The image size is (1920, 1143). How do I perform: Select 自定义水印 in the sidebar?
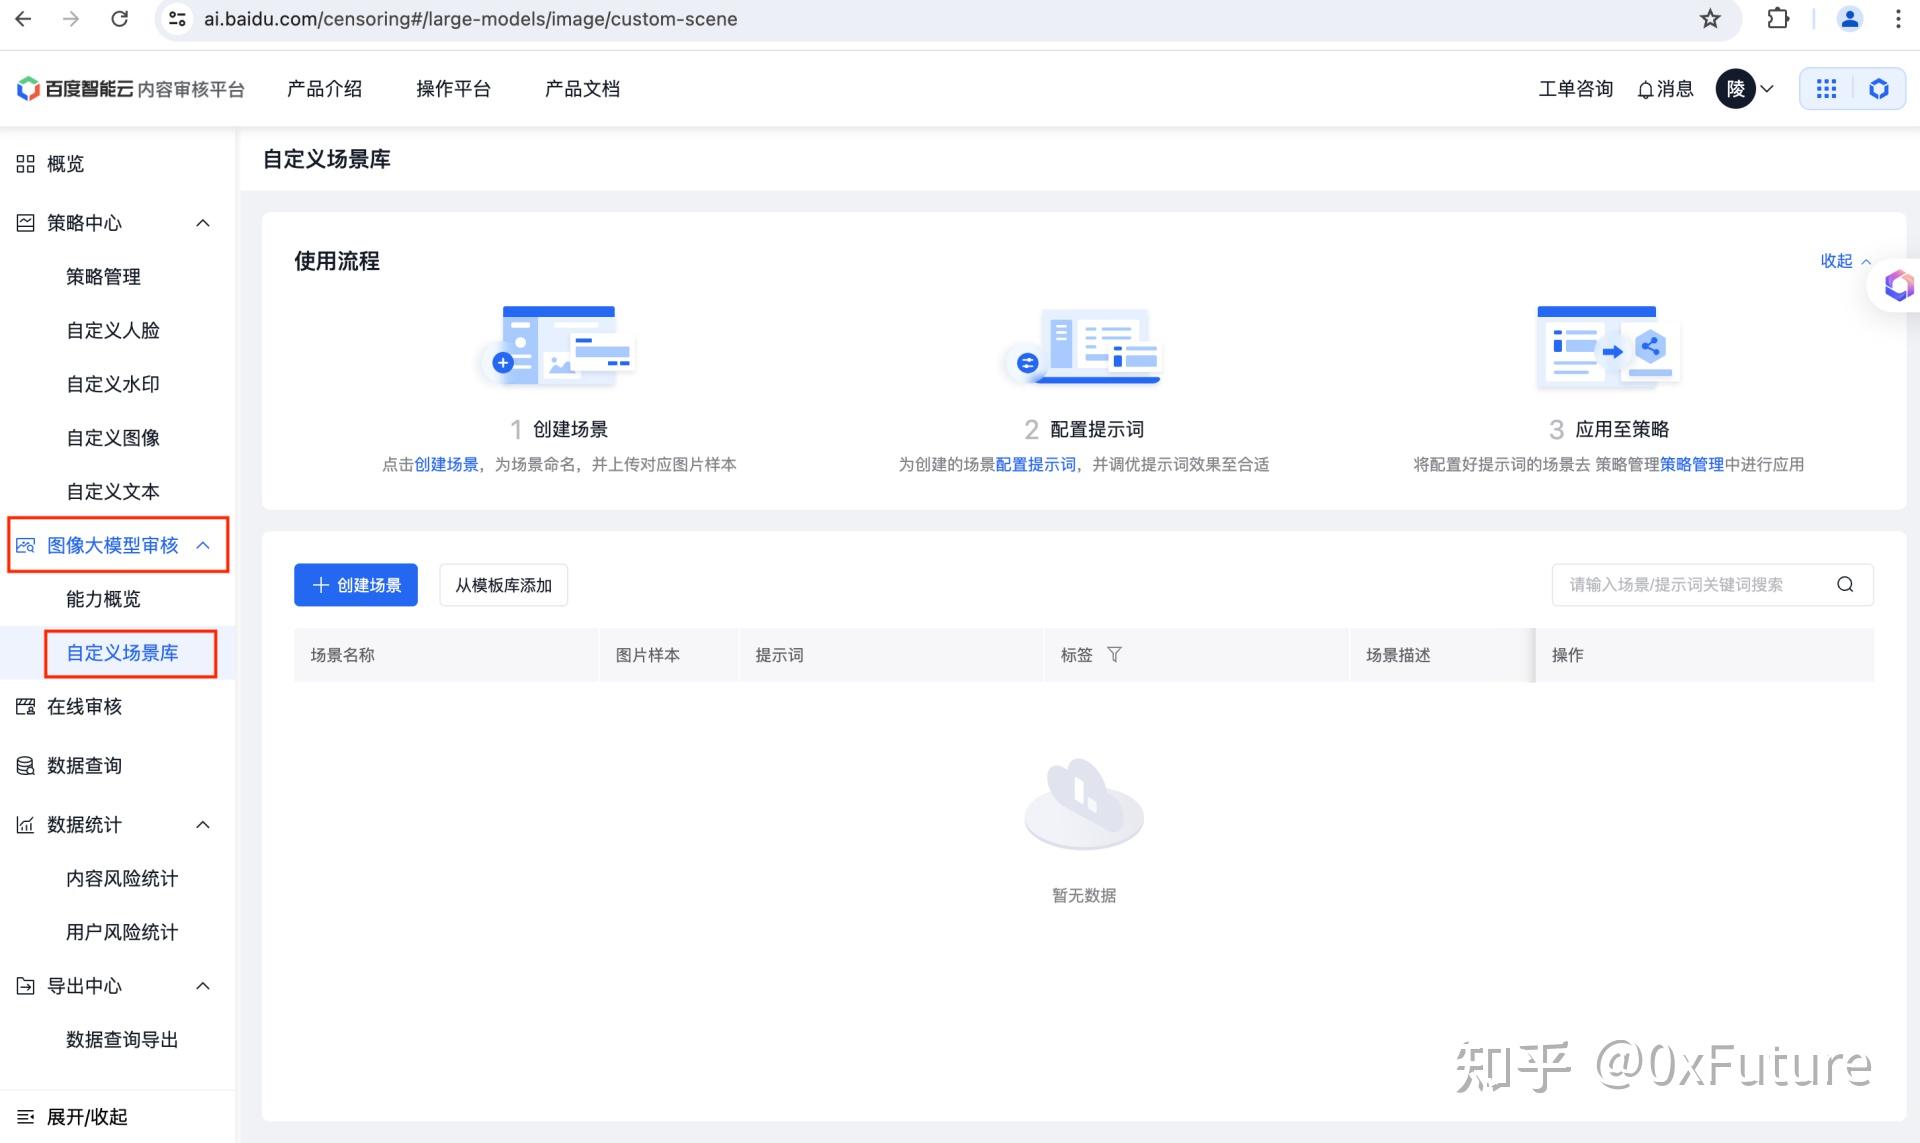[x=113, y=384]
